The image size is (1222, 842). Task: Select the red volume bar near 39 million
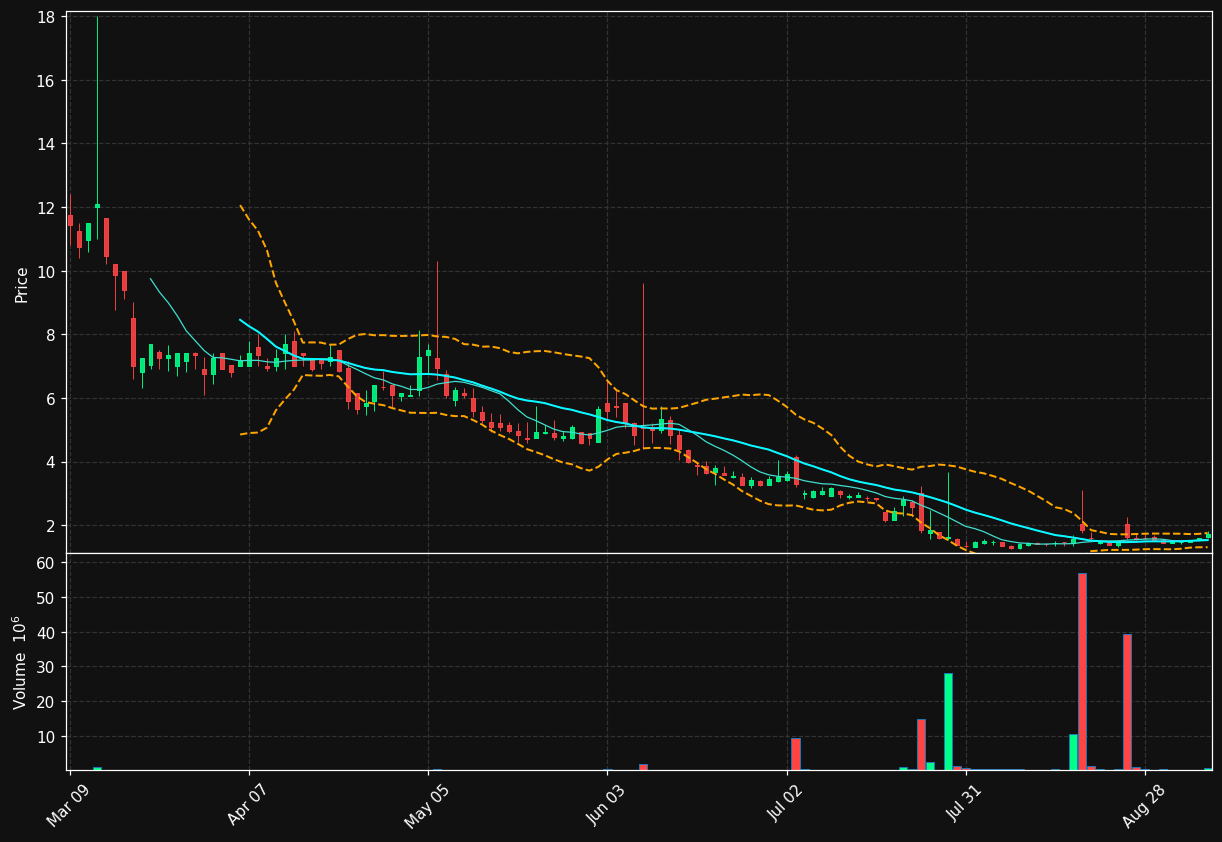point(1127,702)
